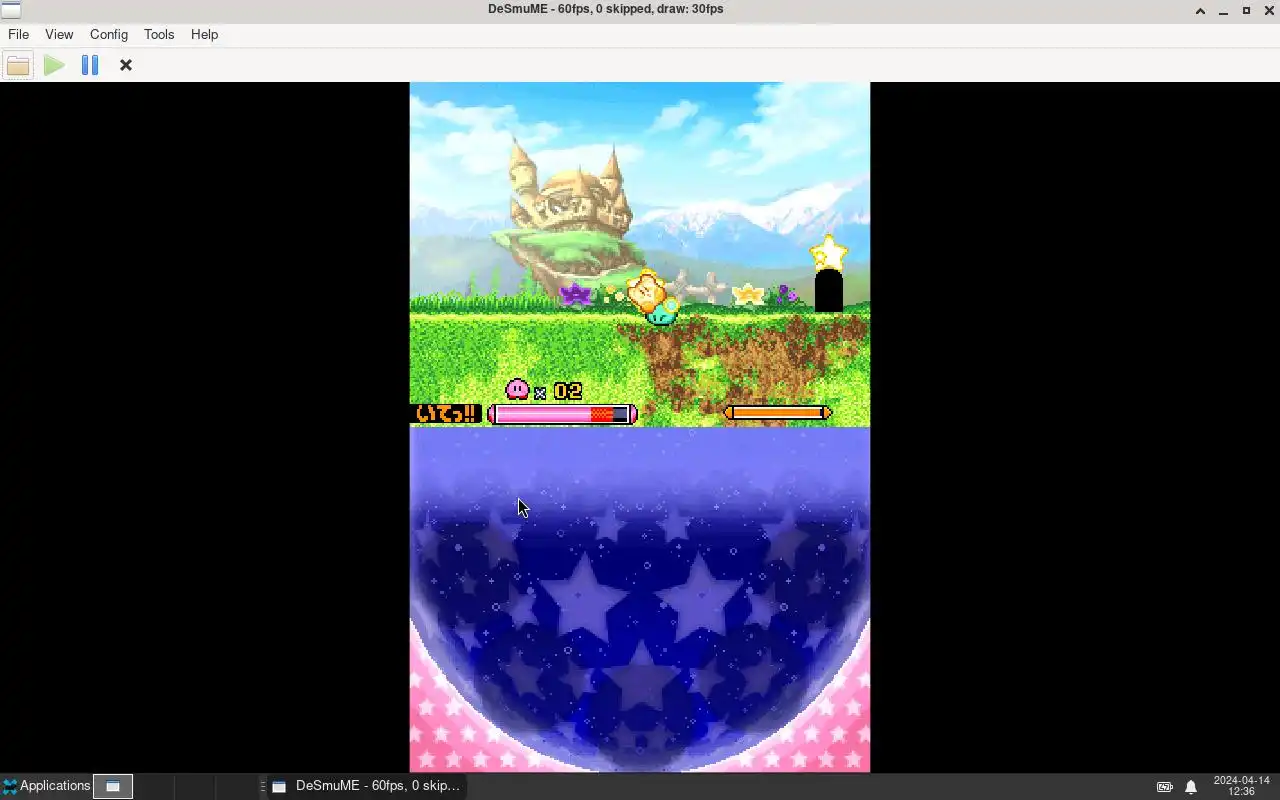Viewport: 1280px width, 800px height.
Task: Minimize the DeSmuME window
Action: pos(1223,10)
